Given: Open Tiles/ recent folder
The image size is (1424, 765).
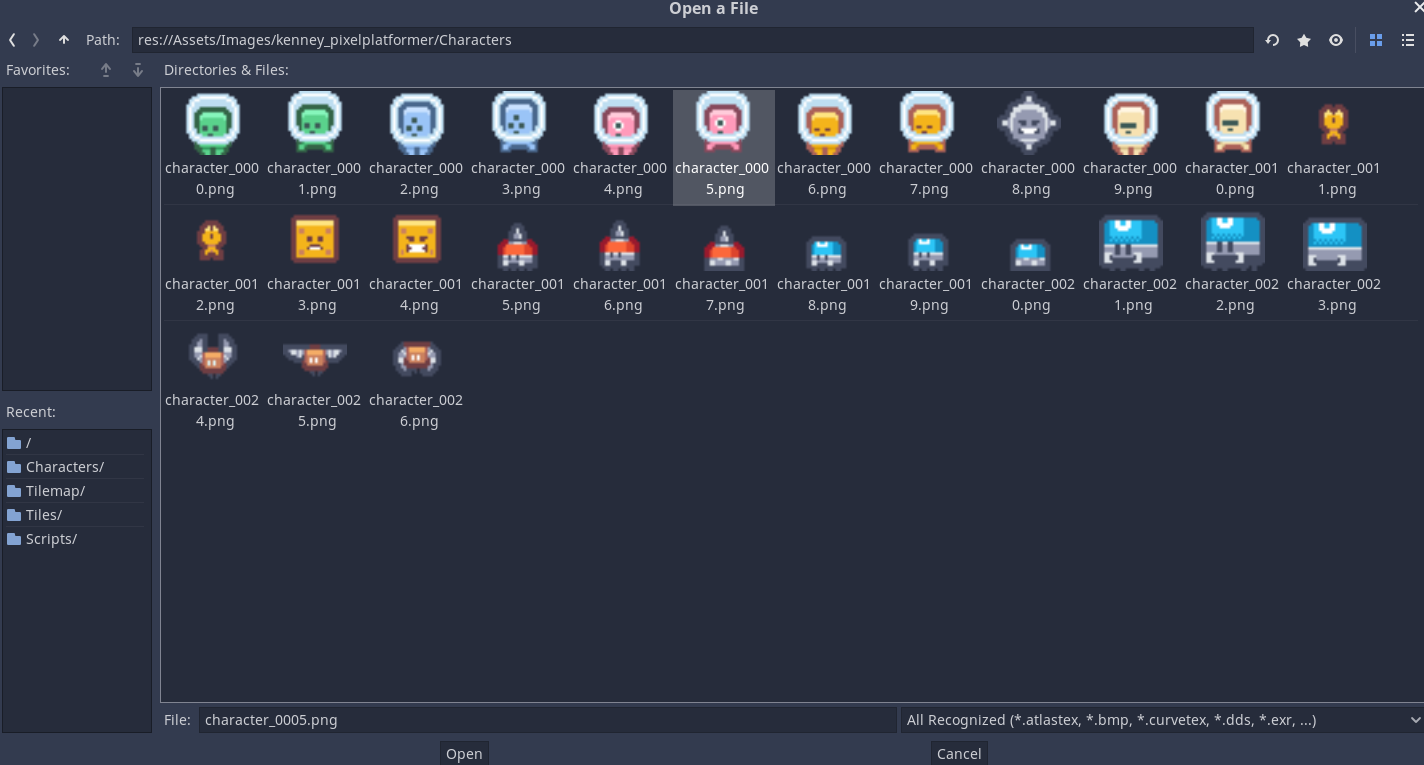Looking at the screenshot, I should pyautogui.click(x=77, y=515).
